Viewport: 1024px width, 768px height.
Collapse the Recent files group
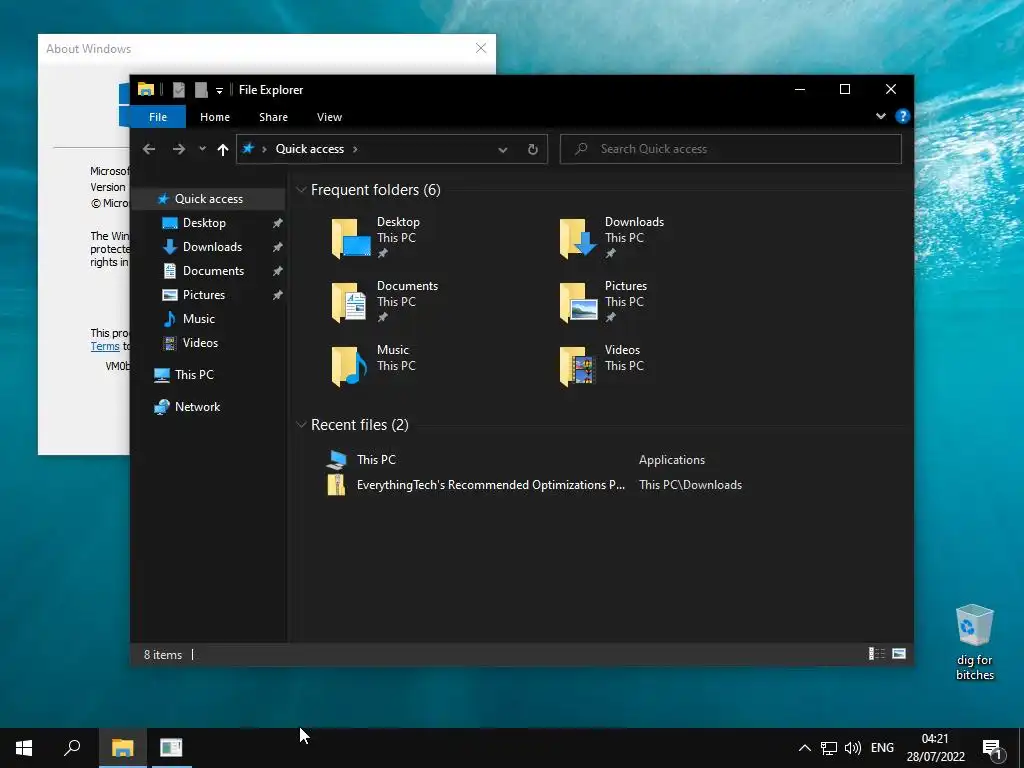tap(301, 425)
